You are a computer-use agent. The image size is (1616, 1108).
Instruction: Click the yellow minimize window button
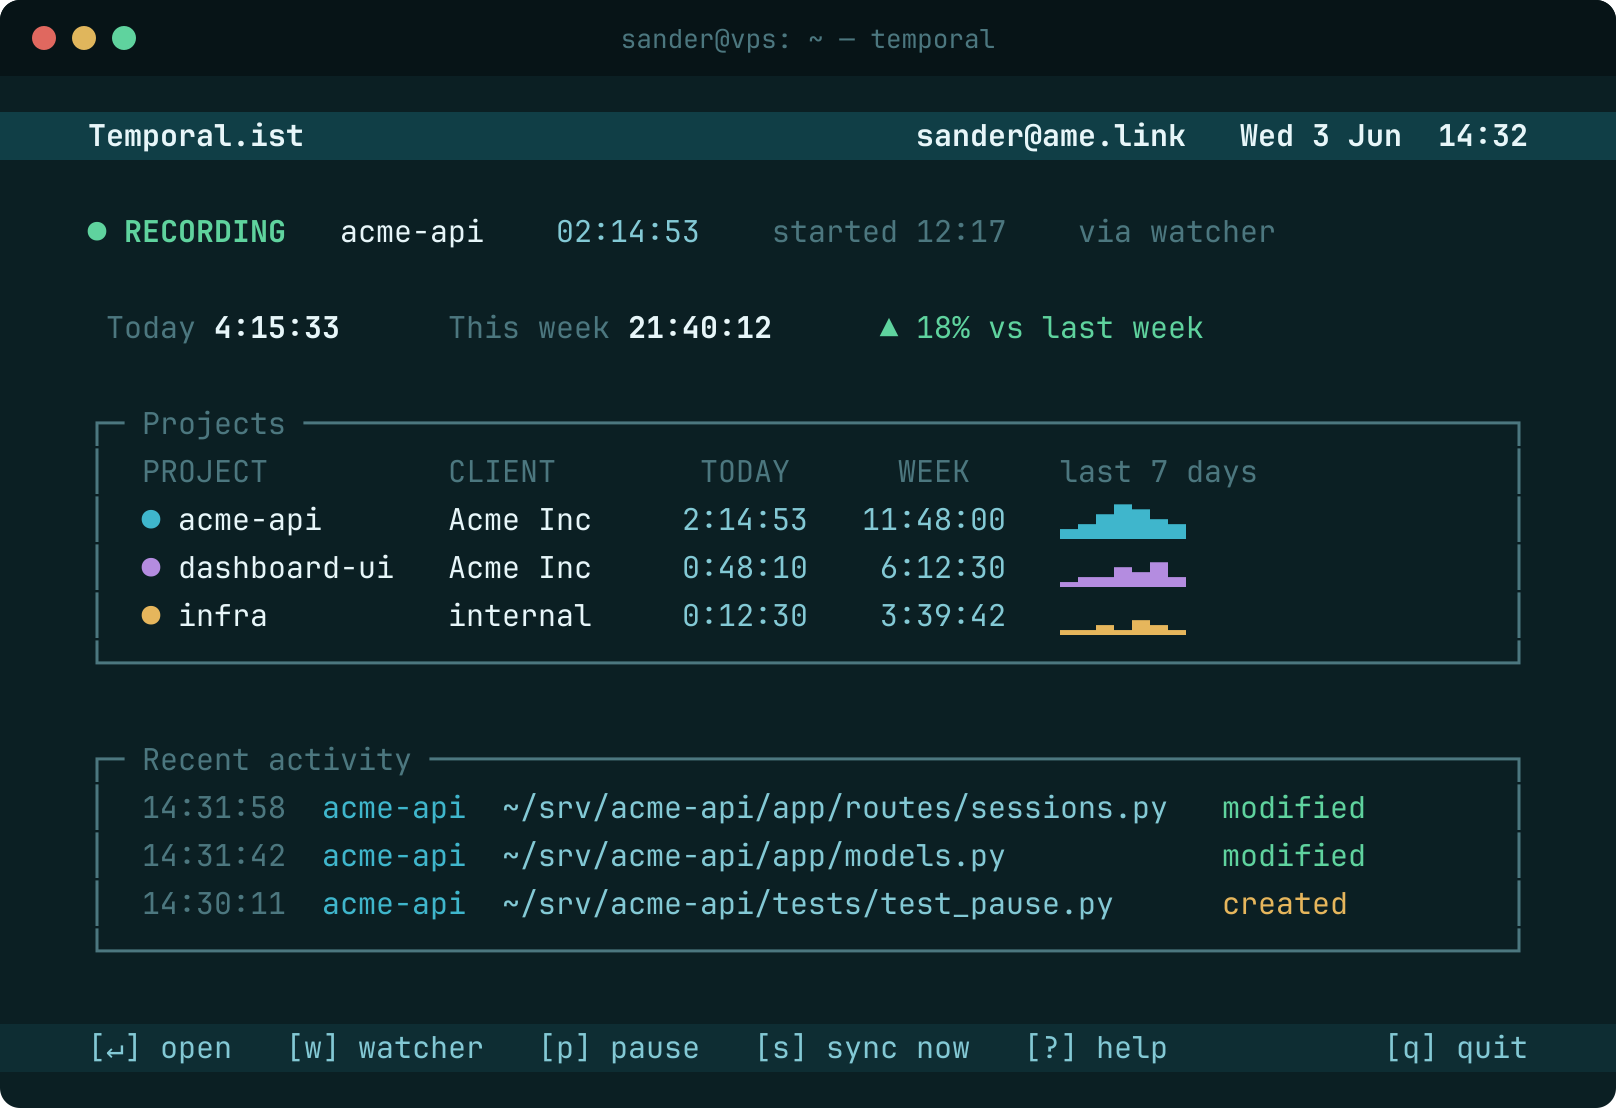click(84, 38)
